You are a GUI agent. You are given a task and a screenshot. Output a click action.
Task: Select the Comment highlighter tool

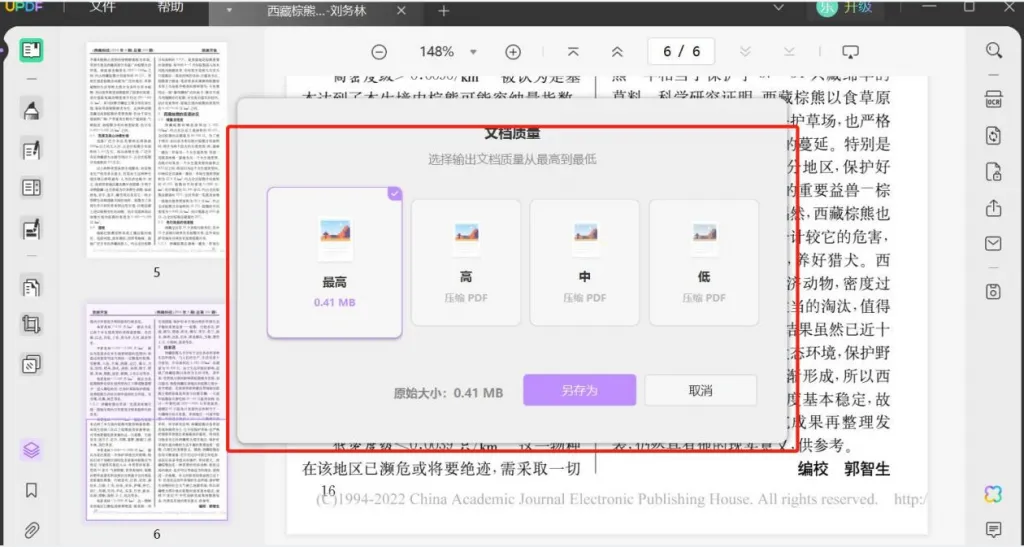31,110
